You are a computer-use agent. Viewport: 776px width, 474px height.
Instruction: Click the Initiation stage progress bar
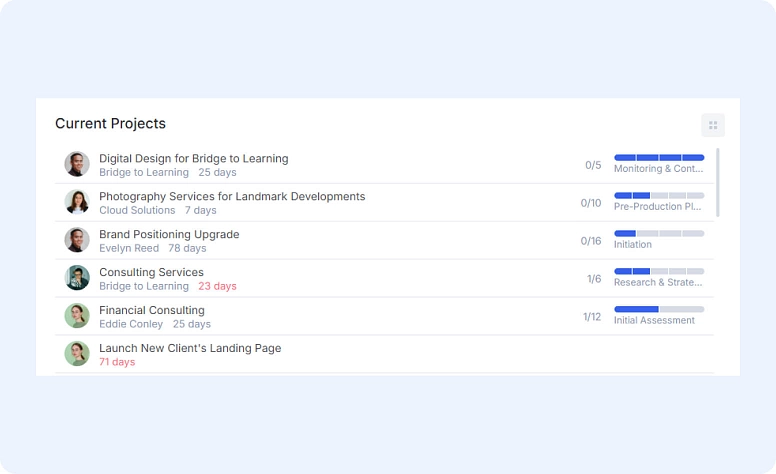(x=659, y=234)
